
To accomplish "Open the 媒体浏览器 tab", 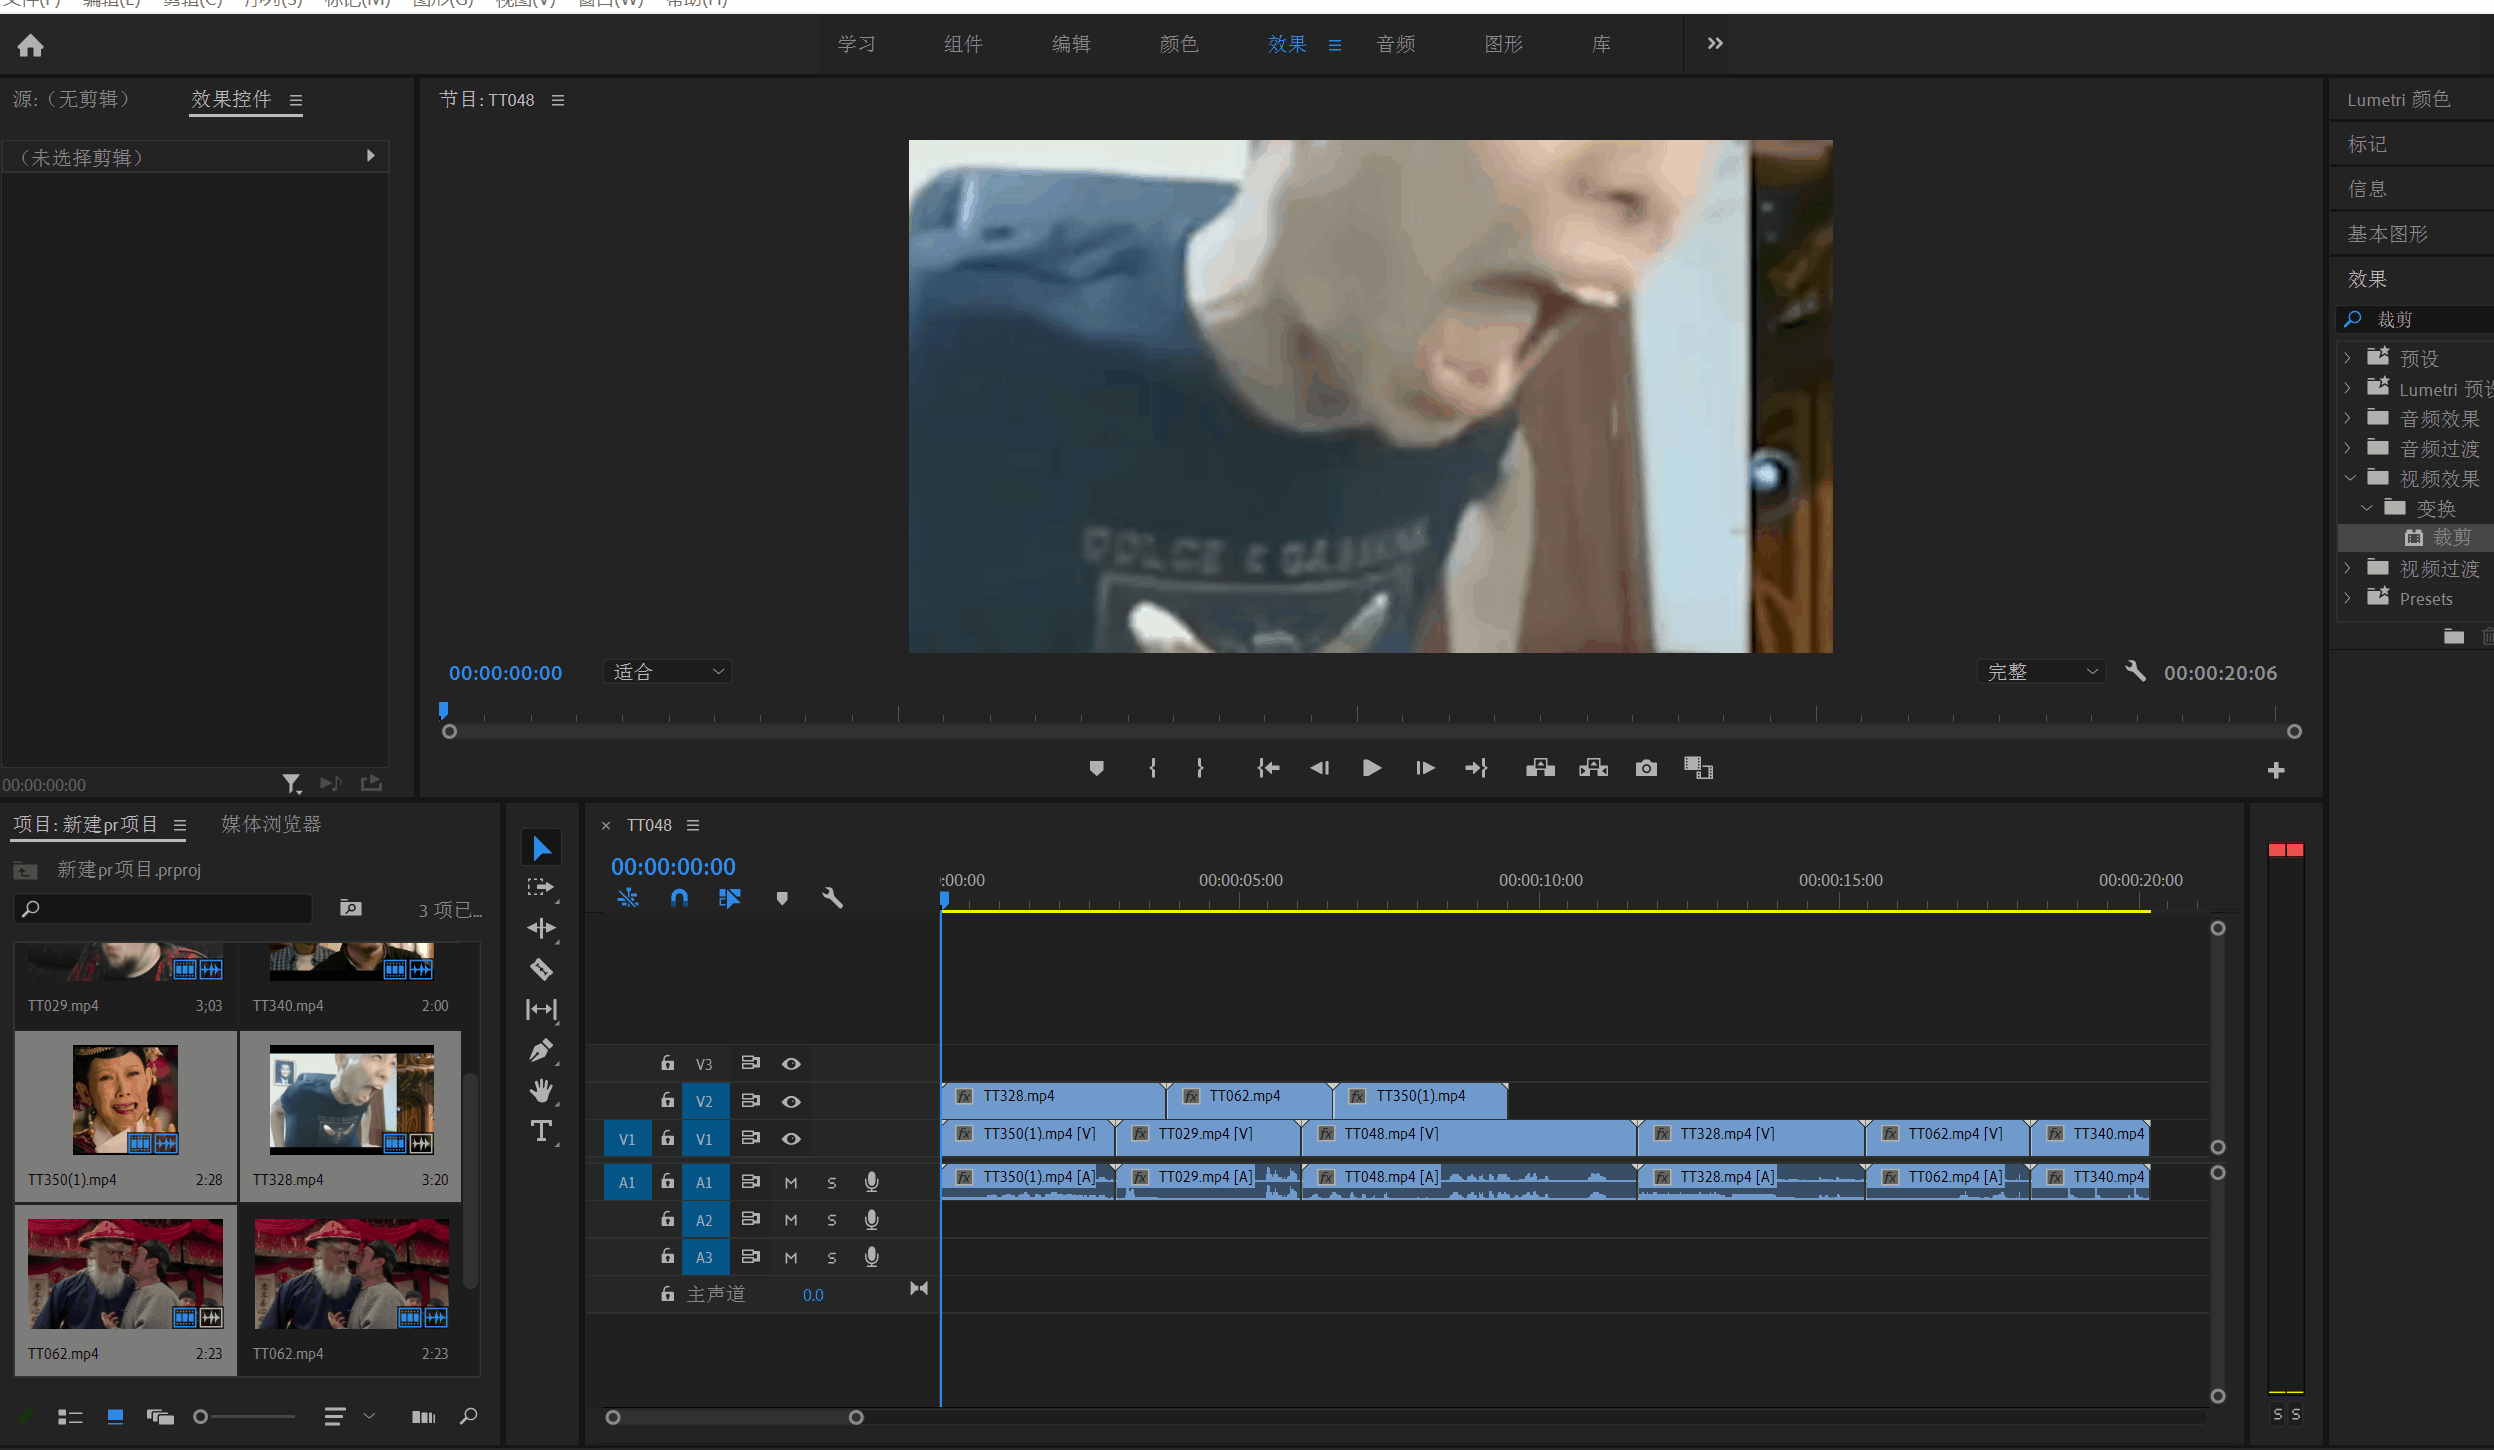I will click(271, 824).
